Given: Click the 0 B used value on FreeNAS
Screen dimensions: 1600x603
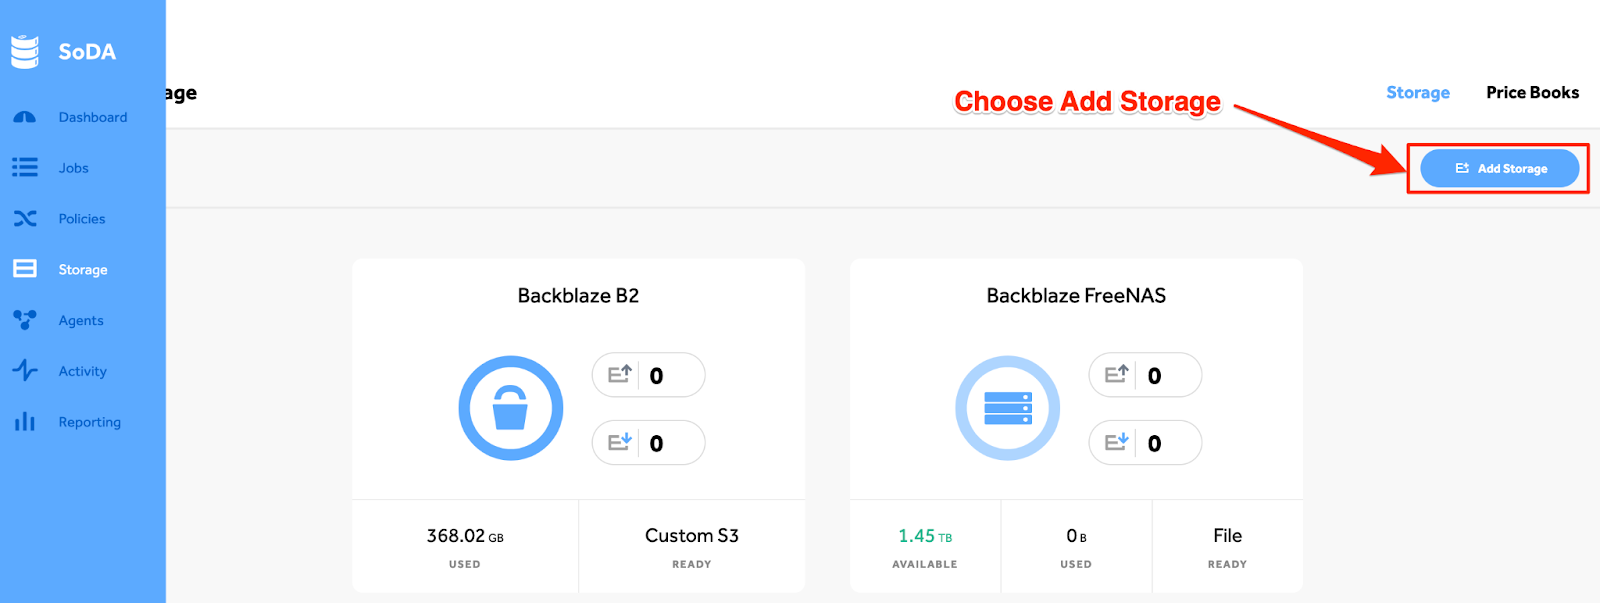Looking at the screenshot, I should click(1076, 536).
